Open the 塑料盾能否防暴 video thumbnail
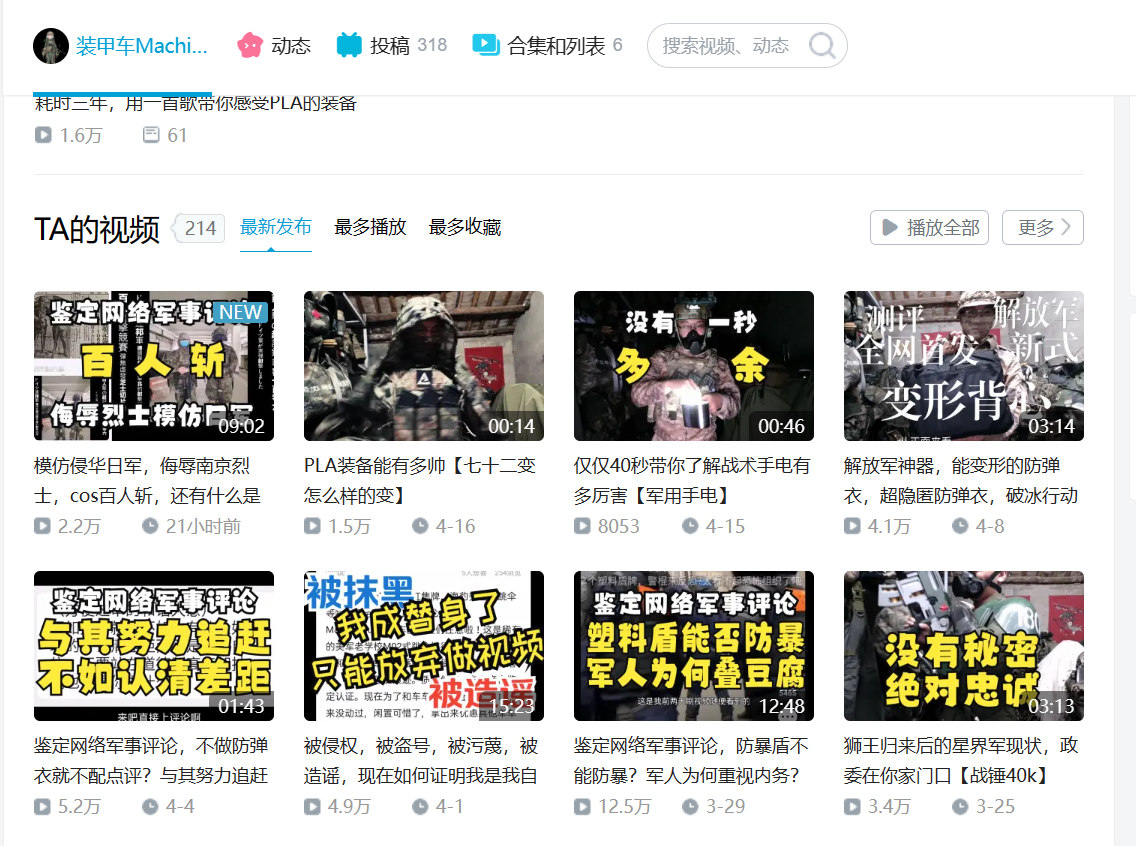Image resolution: width=1136 pixels, height=846 pixels. (x=694, y=646)
